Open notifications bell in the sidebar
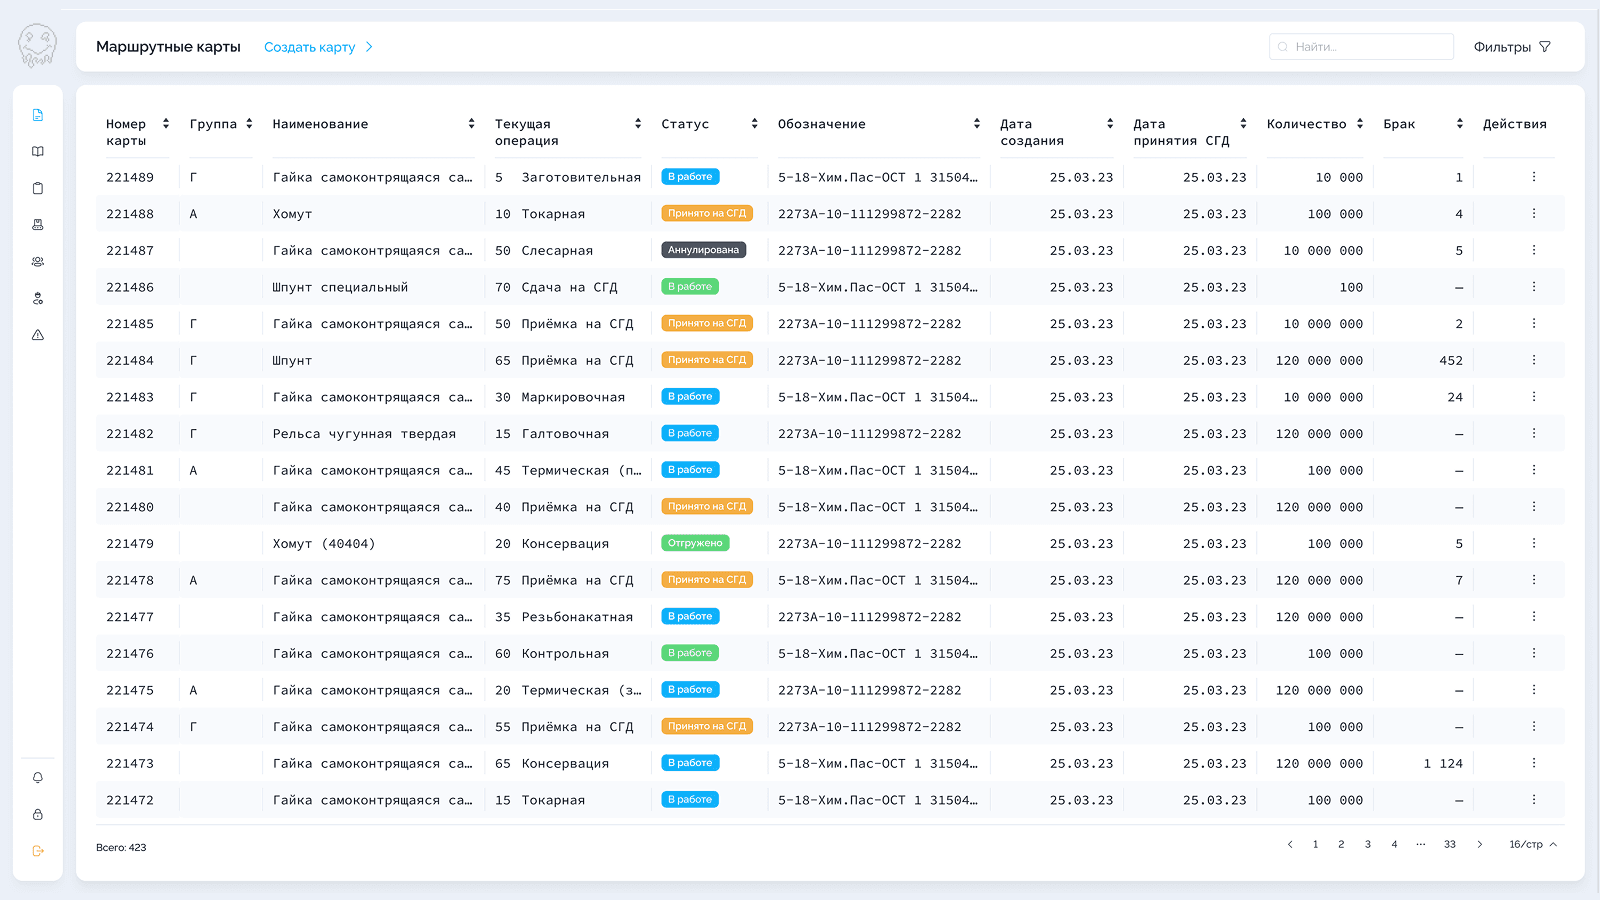This screenshot has height=900, width=1600. coord(38,778)
